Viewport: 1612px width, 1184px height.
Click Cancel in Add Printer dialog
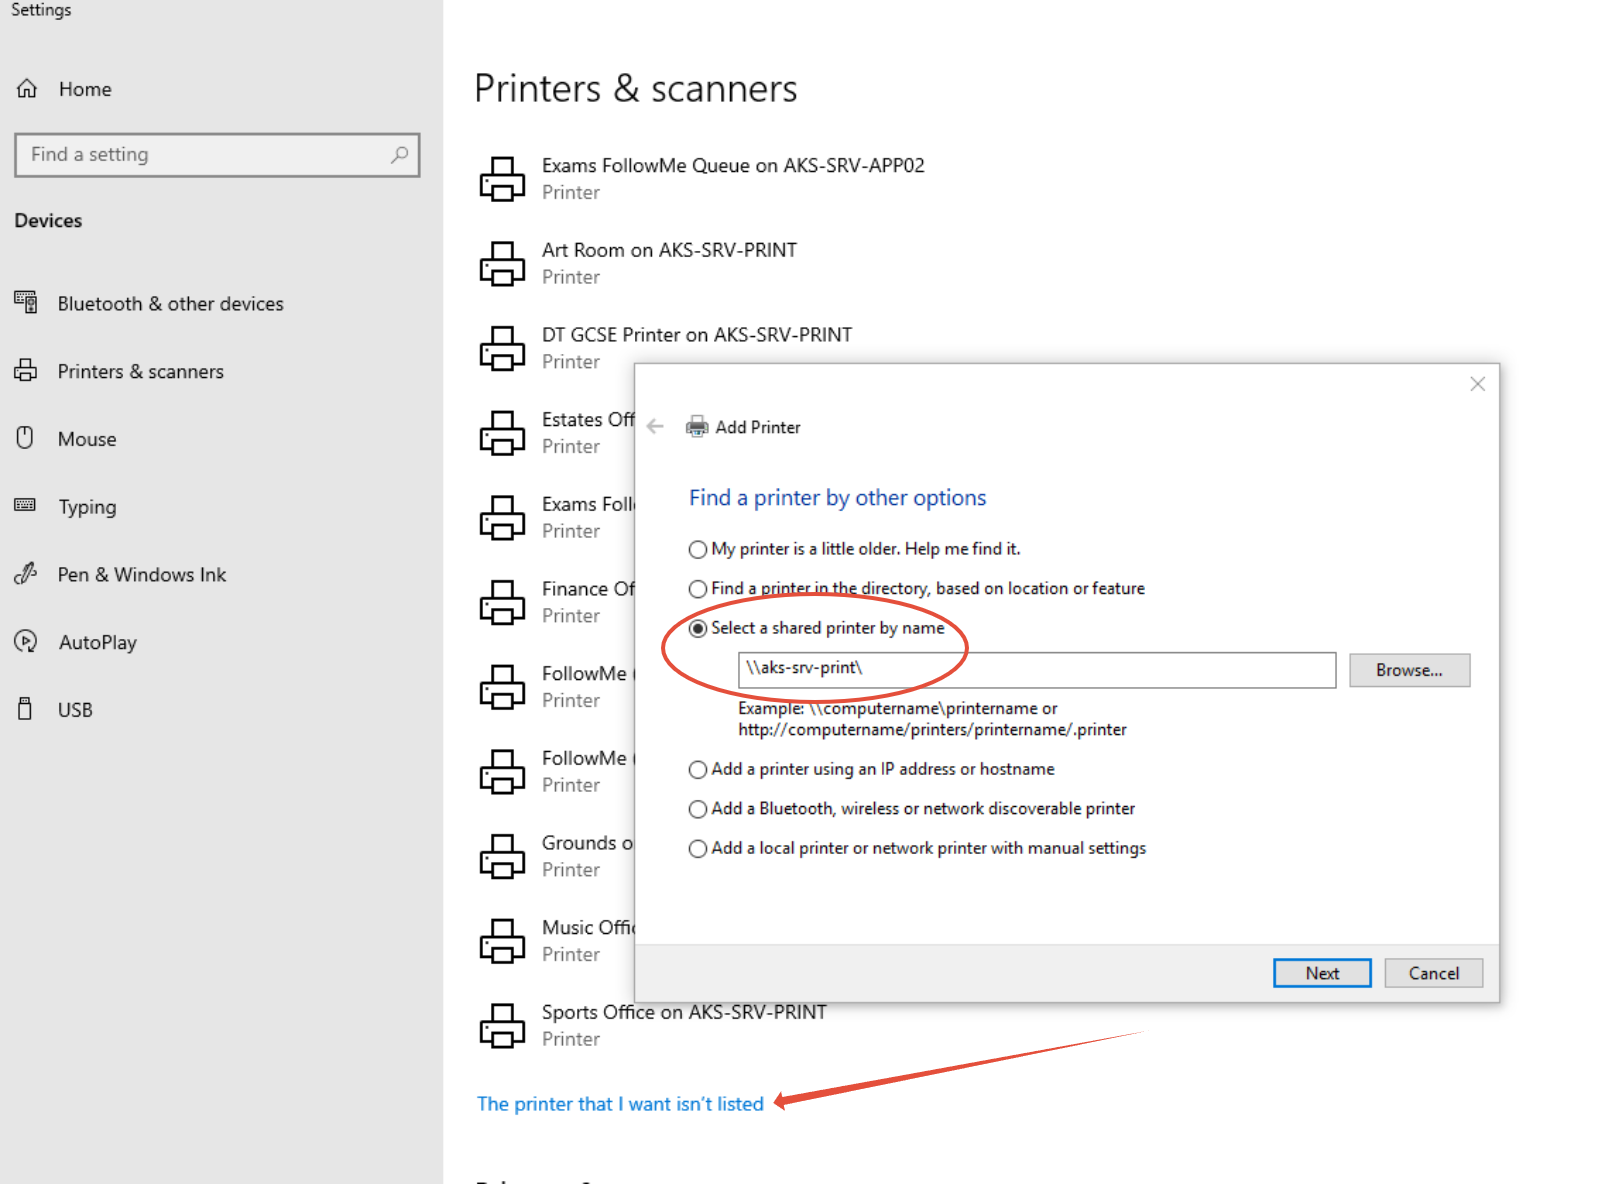[x=1433, y=973]
